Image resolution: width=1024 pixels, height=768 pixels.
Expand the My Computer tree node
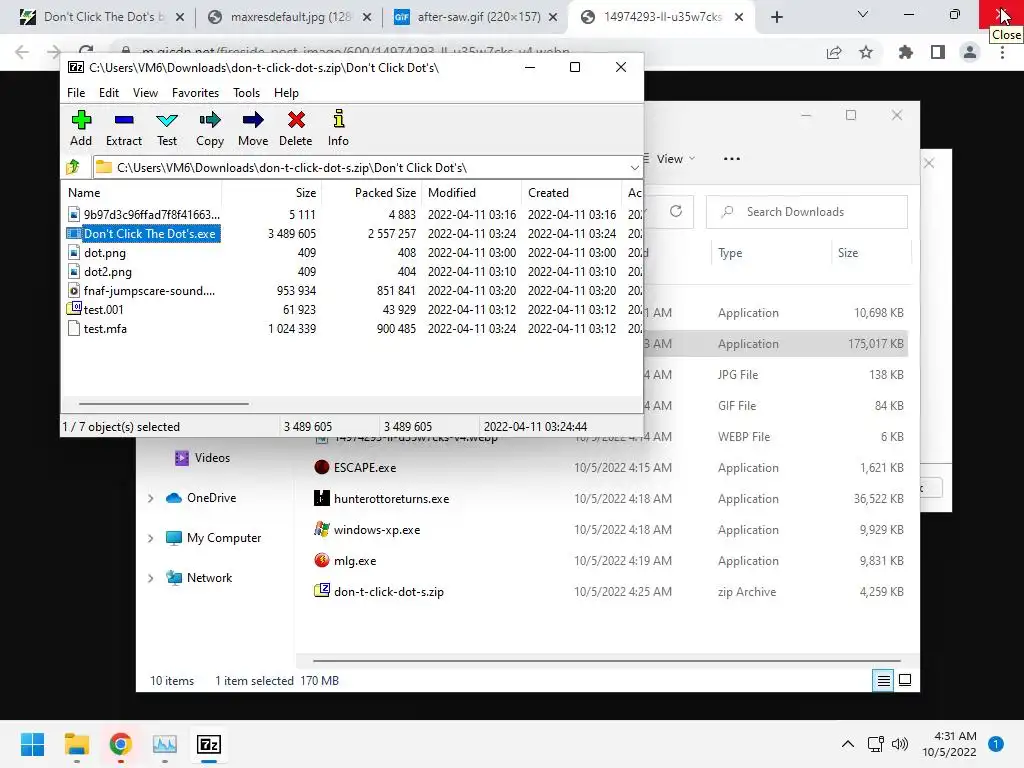tap(150, 538)
